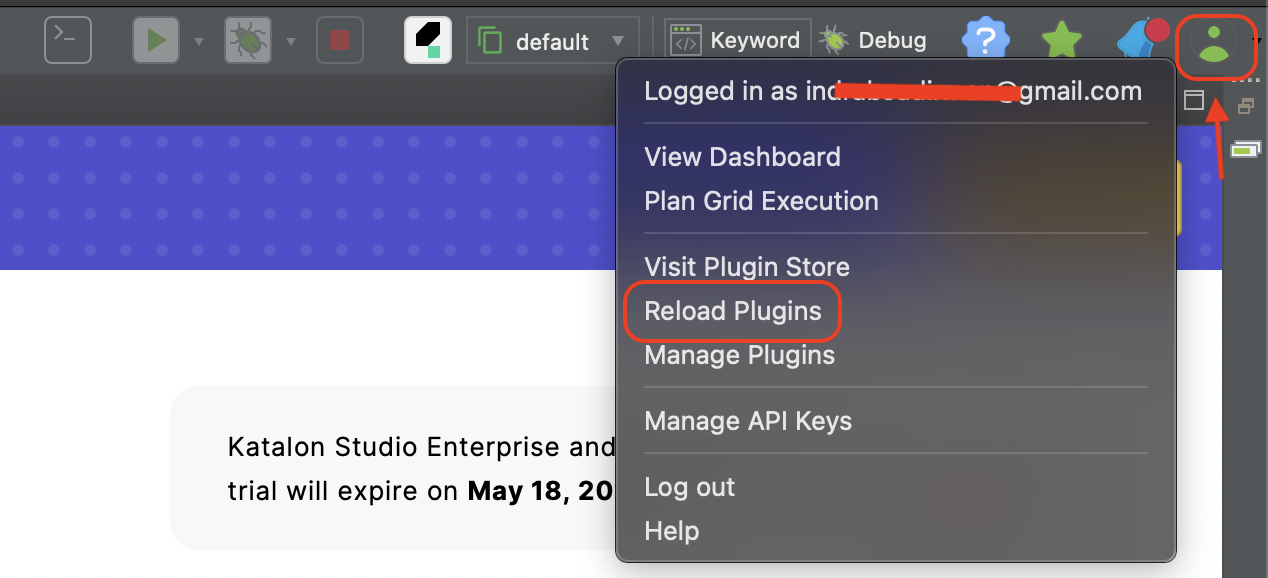Maximize the editor panel with the square icon

1194,100
